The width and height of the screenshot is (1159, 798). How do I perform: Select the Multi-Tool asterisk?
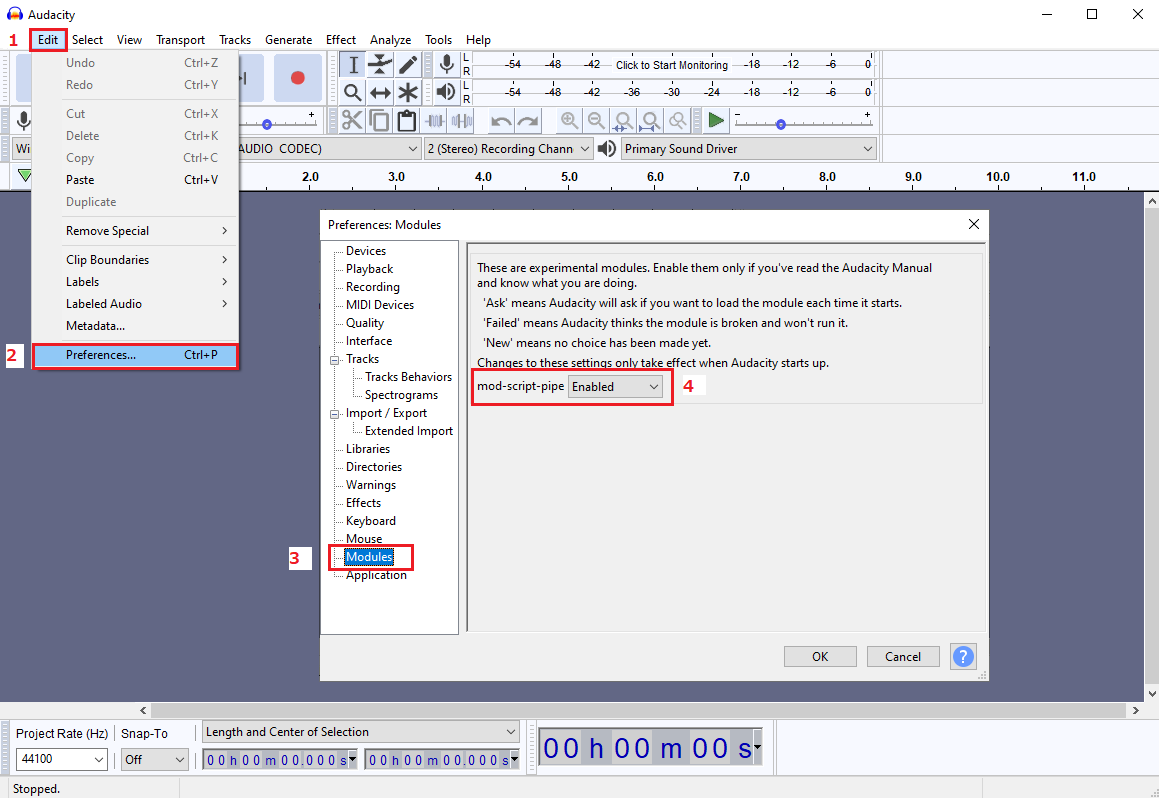407,92
